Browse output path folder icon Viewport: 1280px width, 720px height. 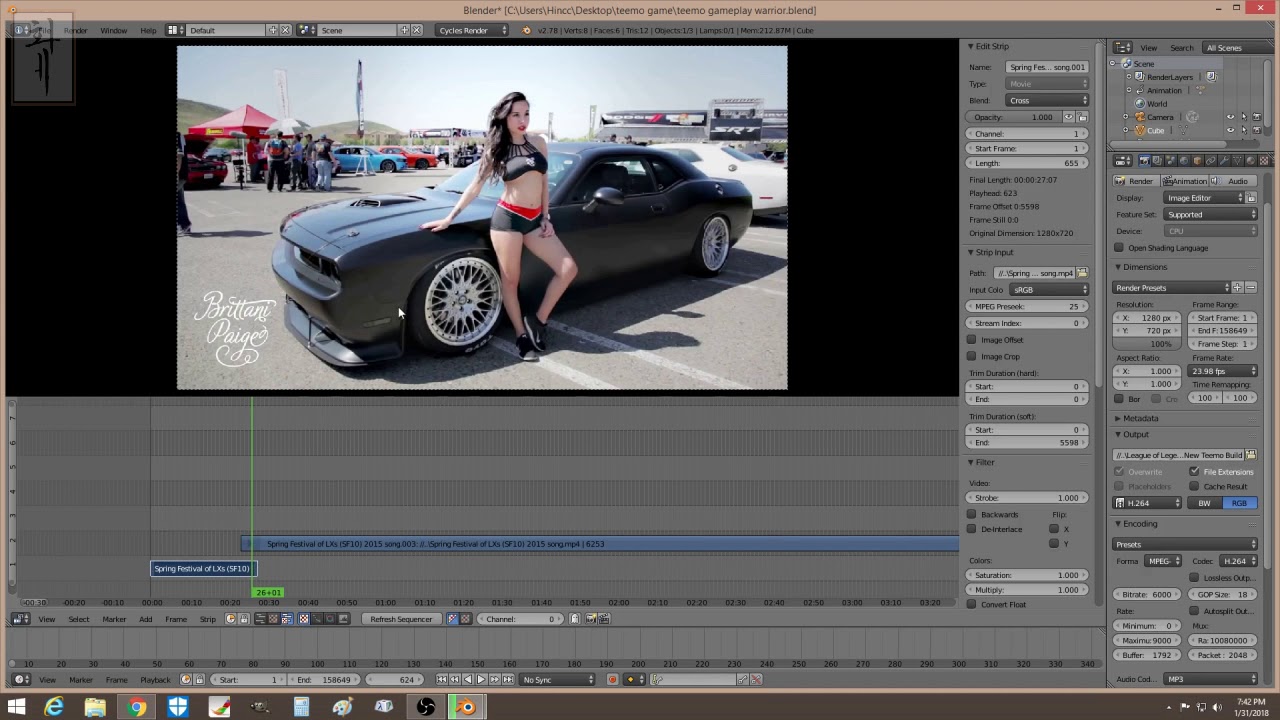1251,455
